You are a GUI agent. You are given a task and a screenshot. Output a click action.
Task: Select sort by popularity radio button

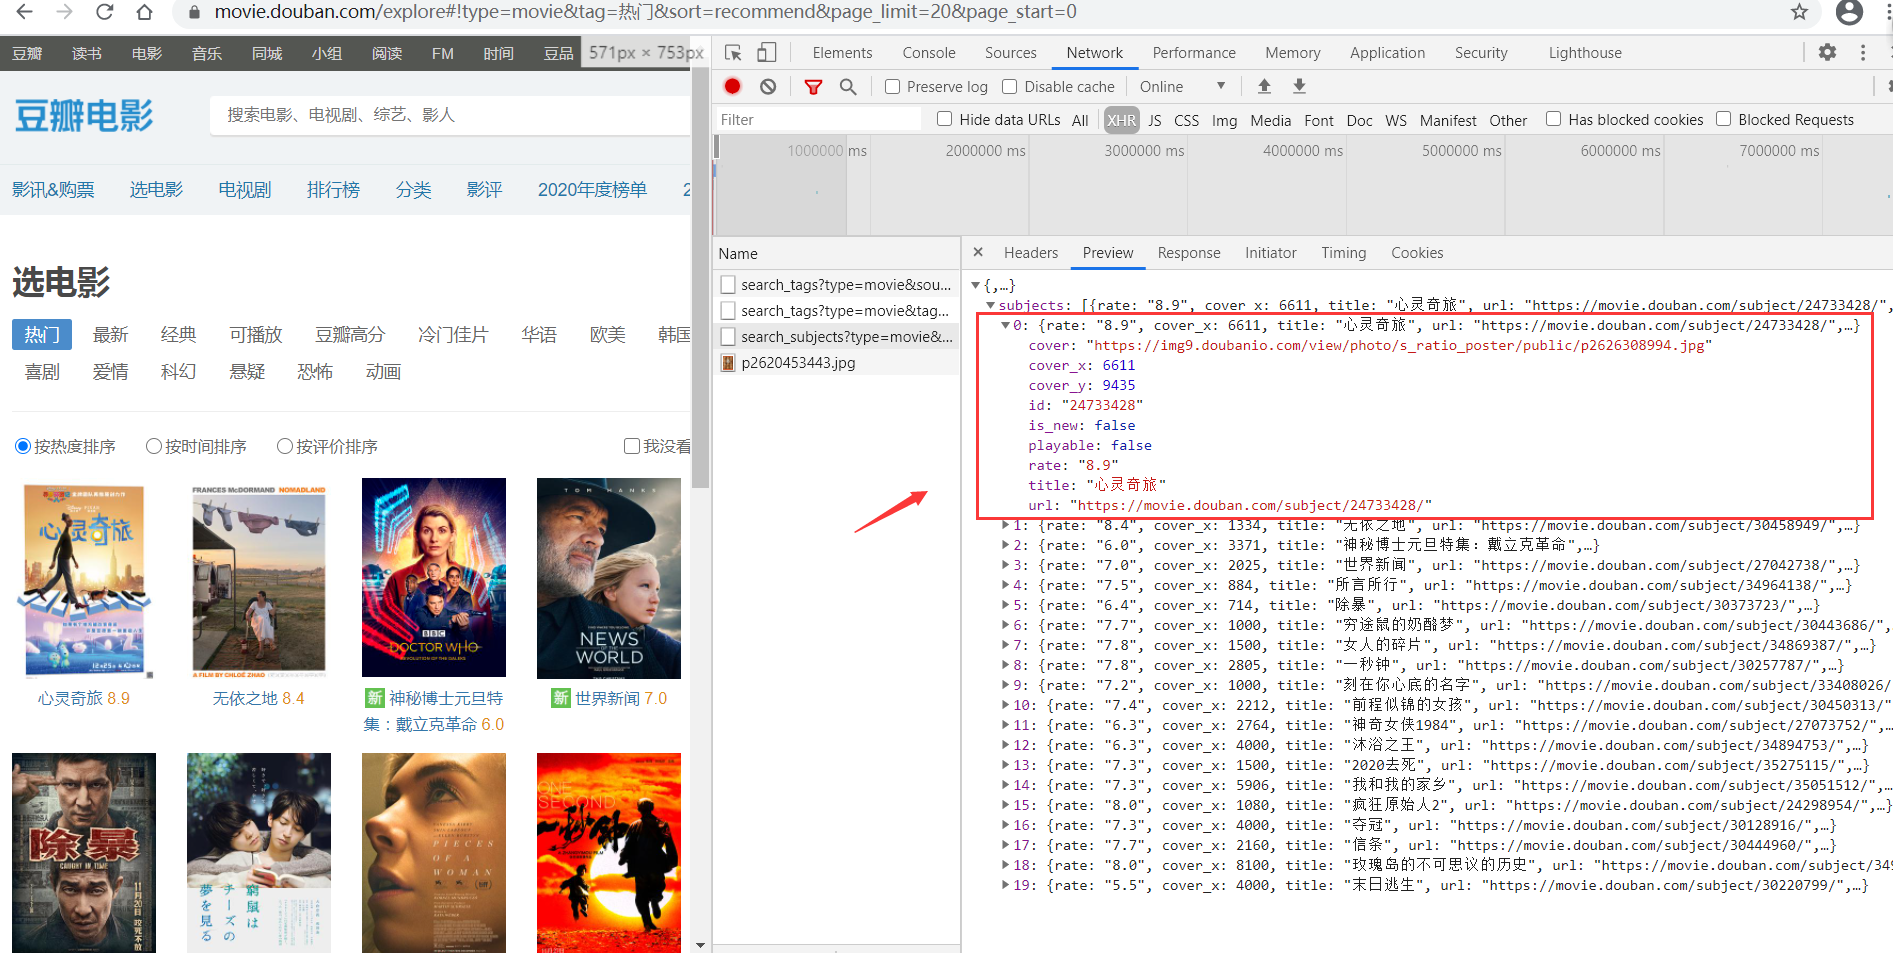tap(23, 446)
